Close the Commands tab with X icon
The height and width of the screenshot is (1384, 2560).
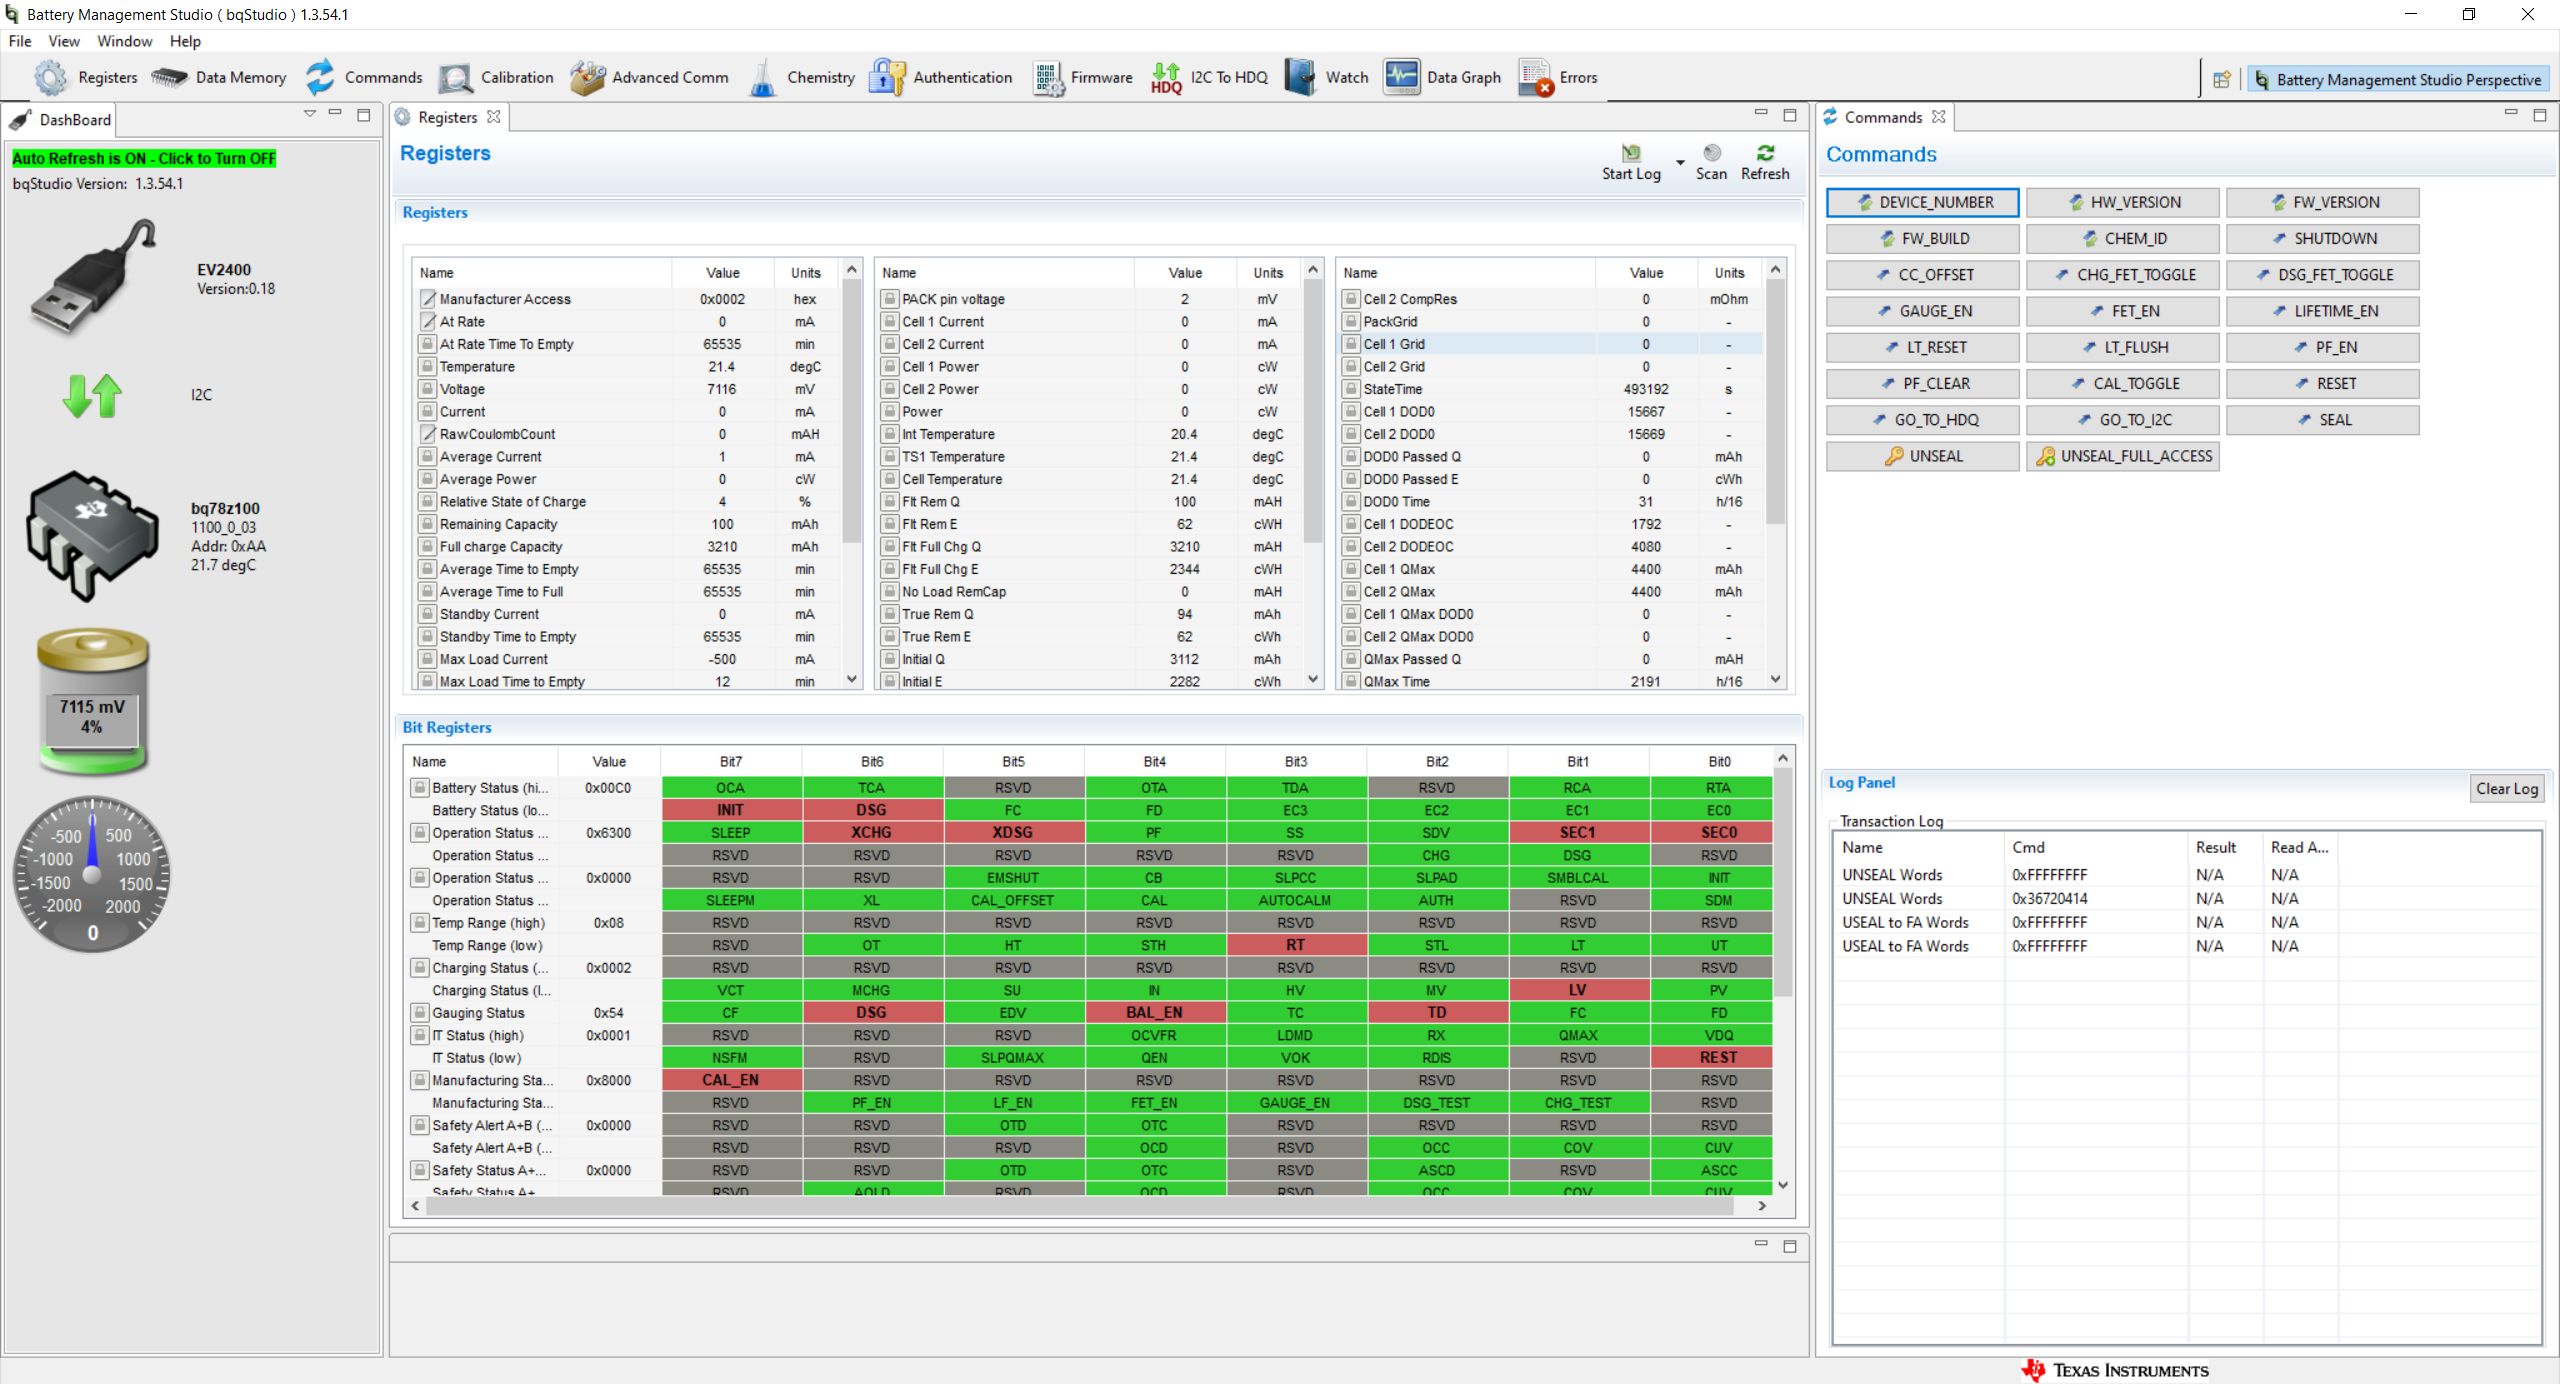(1939, 117)
